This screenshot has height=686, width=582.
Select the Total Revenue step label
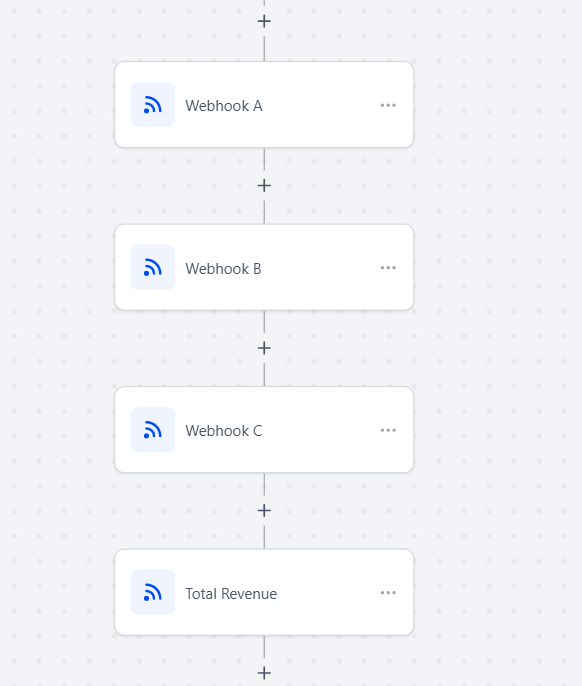point(231,594)
